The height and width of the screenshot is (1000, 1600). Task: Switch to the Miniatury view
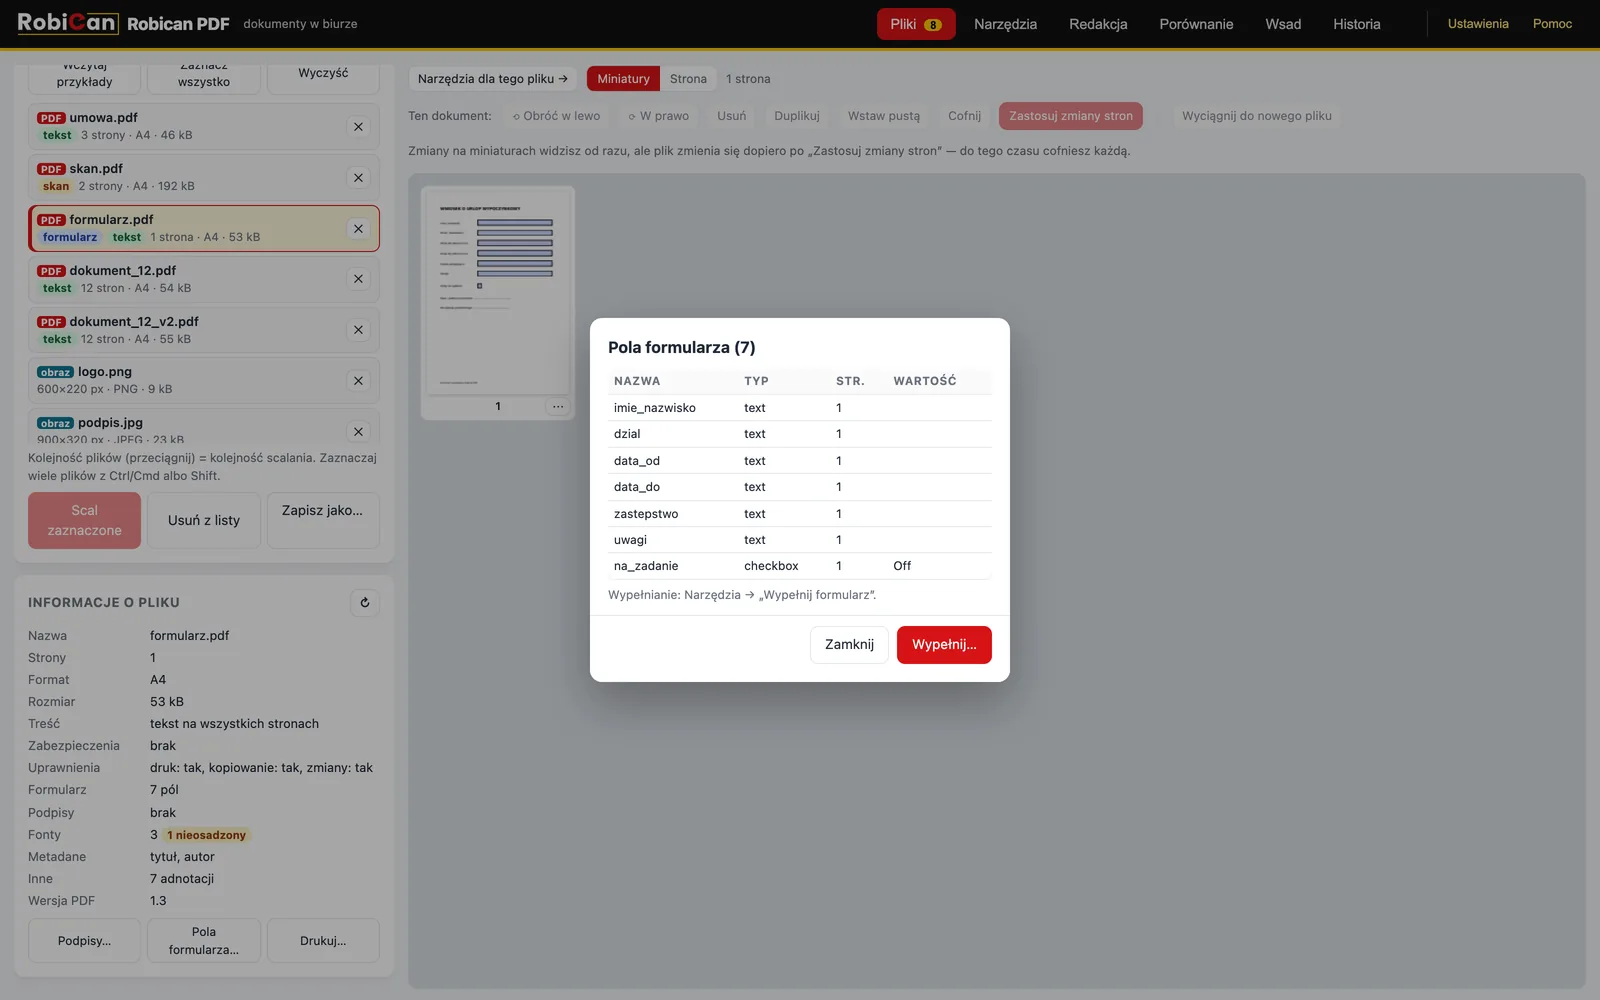623,79
